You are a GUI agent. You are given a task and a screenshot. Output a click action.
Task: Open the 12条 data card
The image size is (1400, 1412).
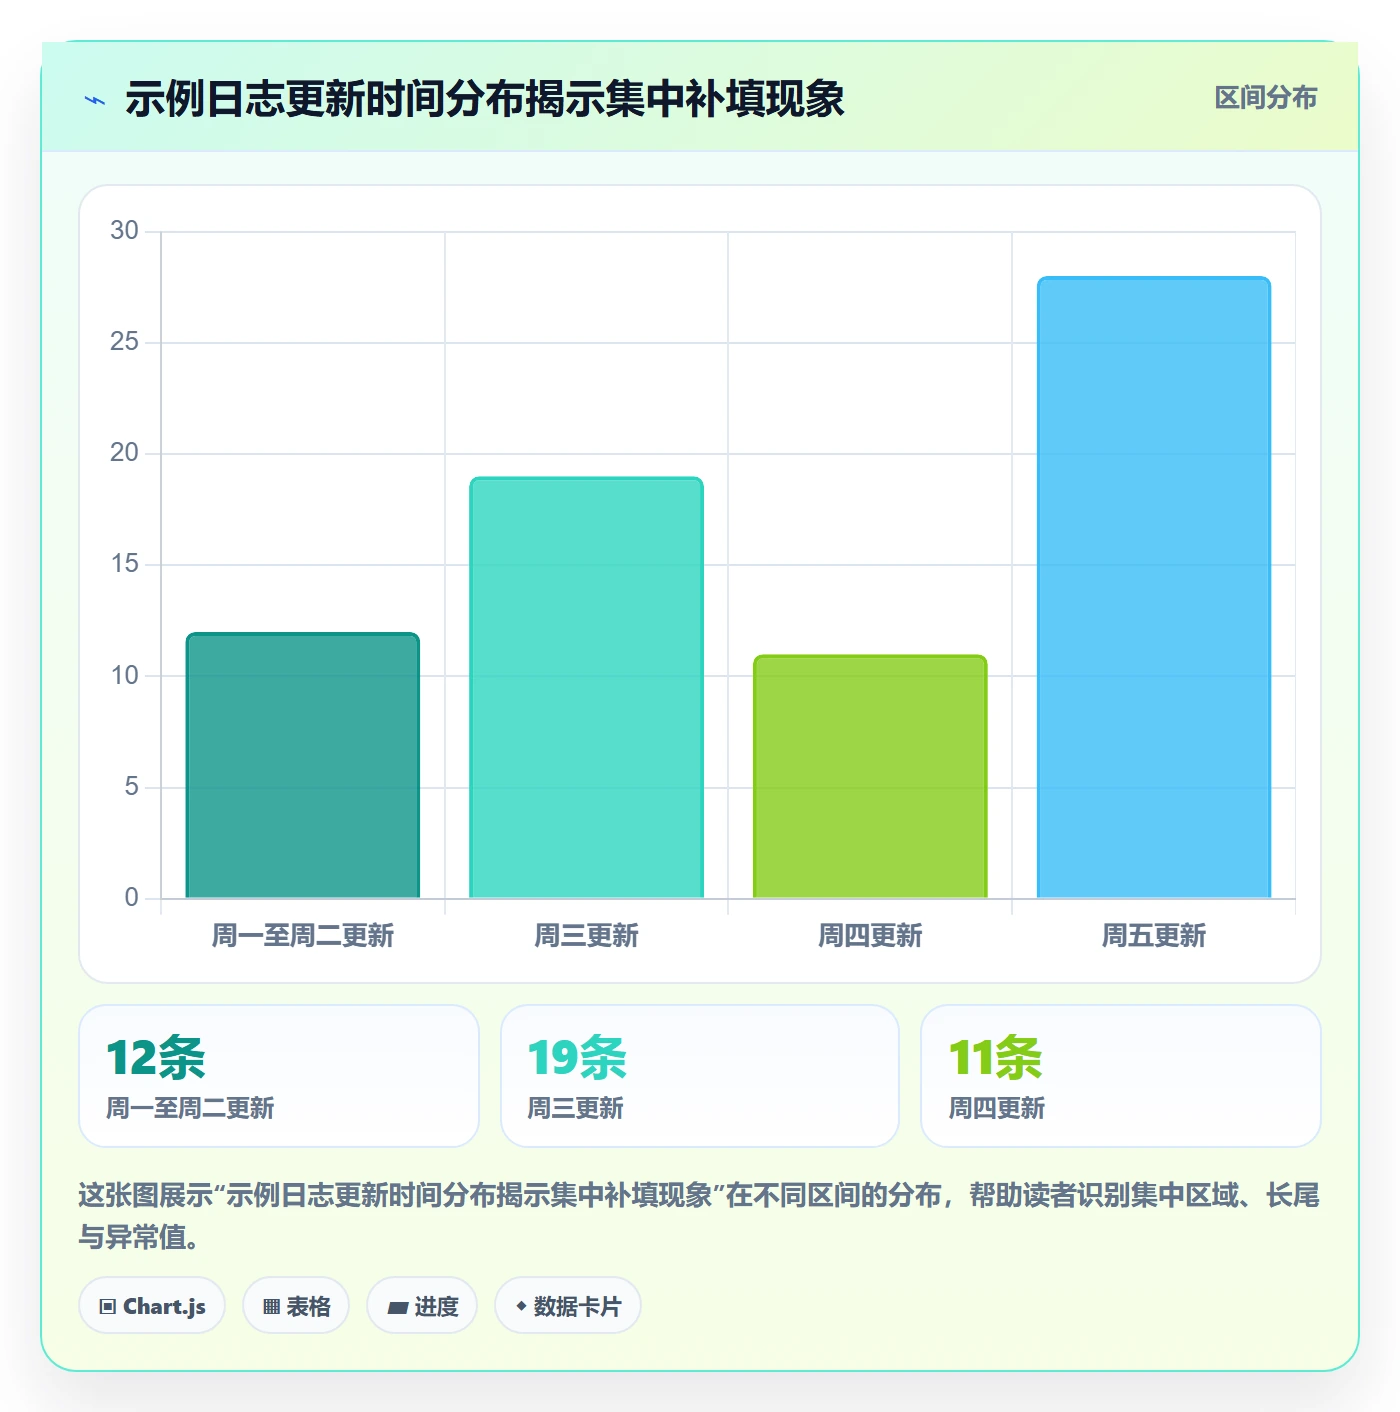279,1076
